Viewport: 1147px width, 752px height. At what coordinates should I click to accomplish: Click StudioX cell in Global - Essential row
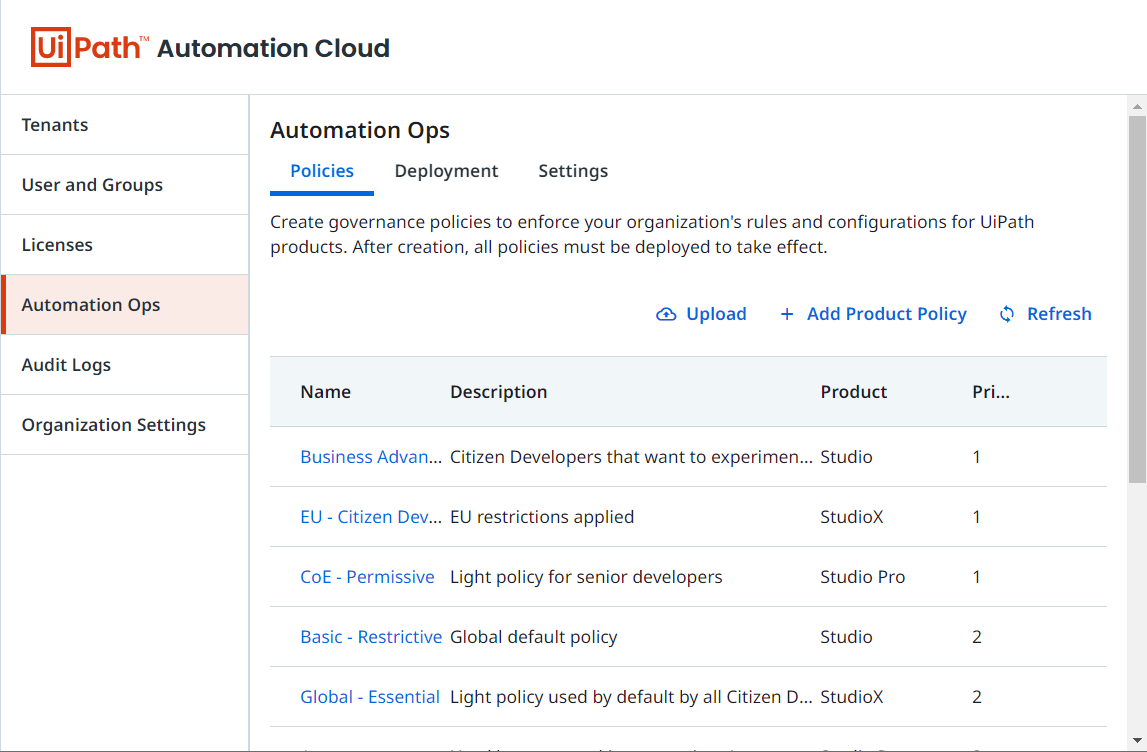(x=851, y=696)
